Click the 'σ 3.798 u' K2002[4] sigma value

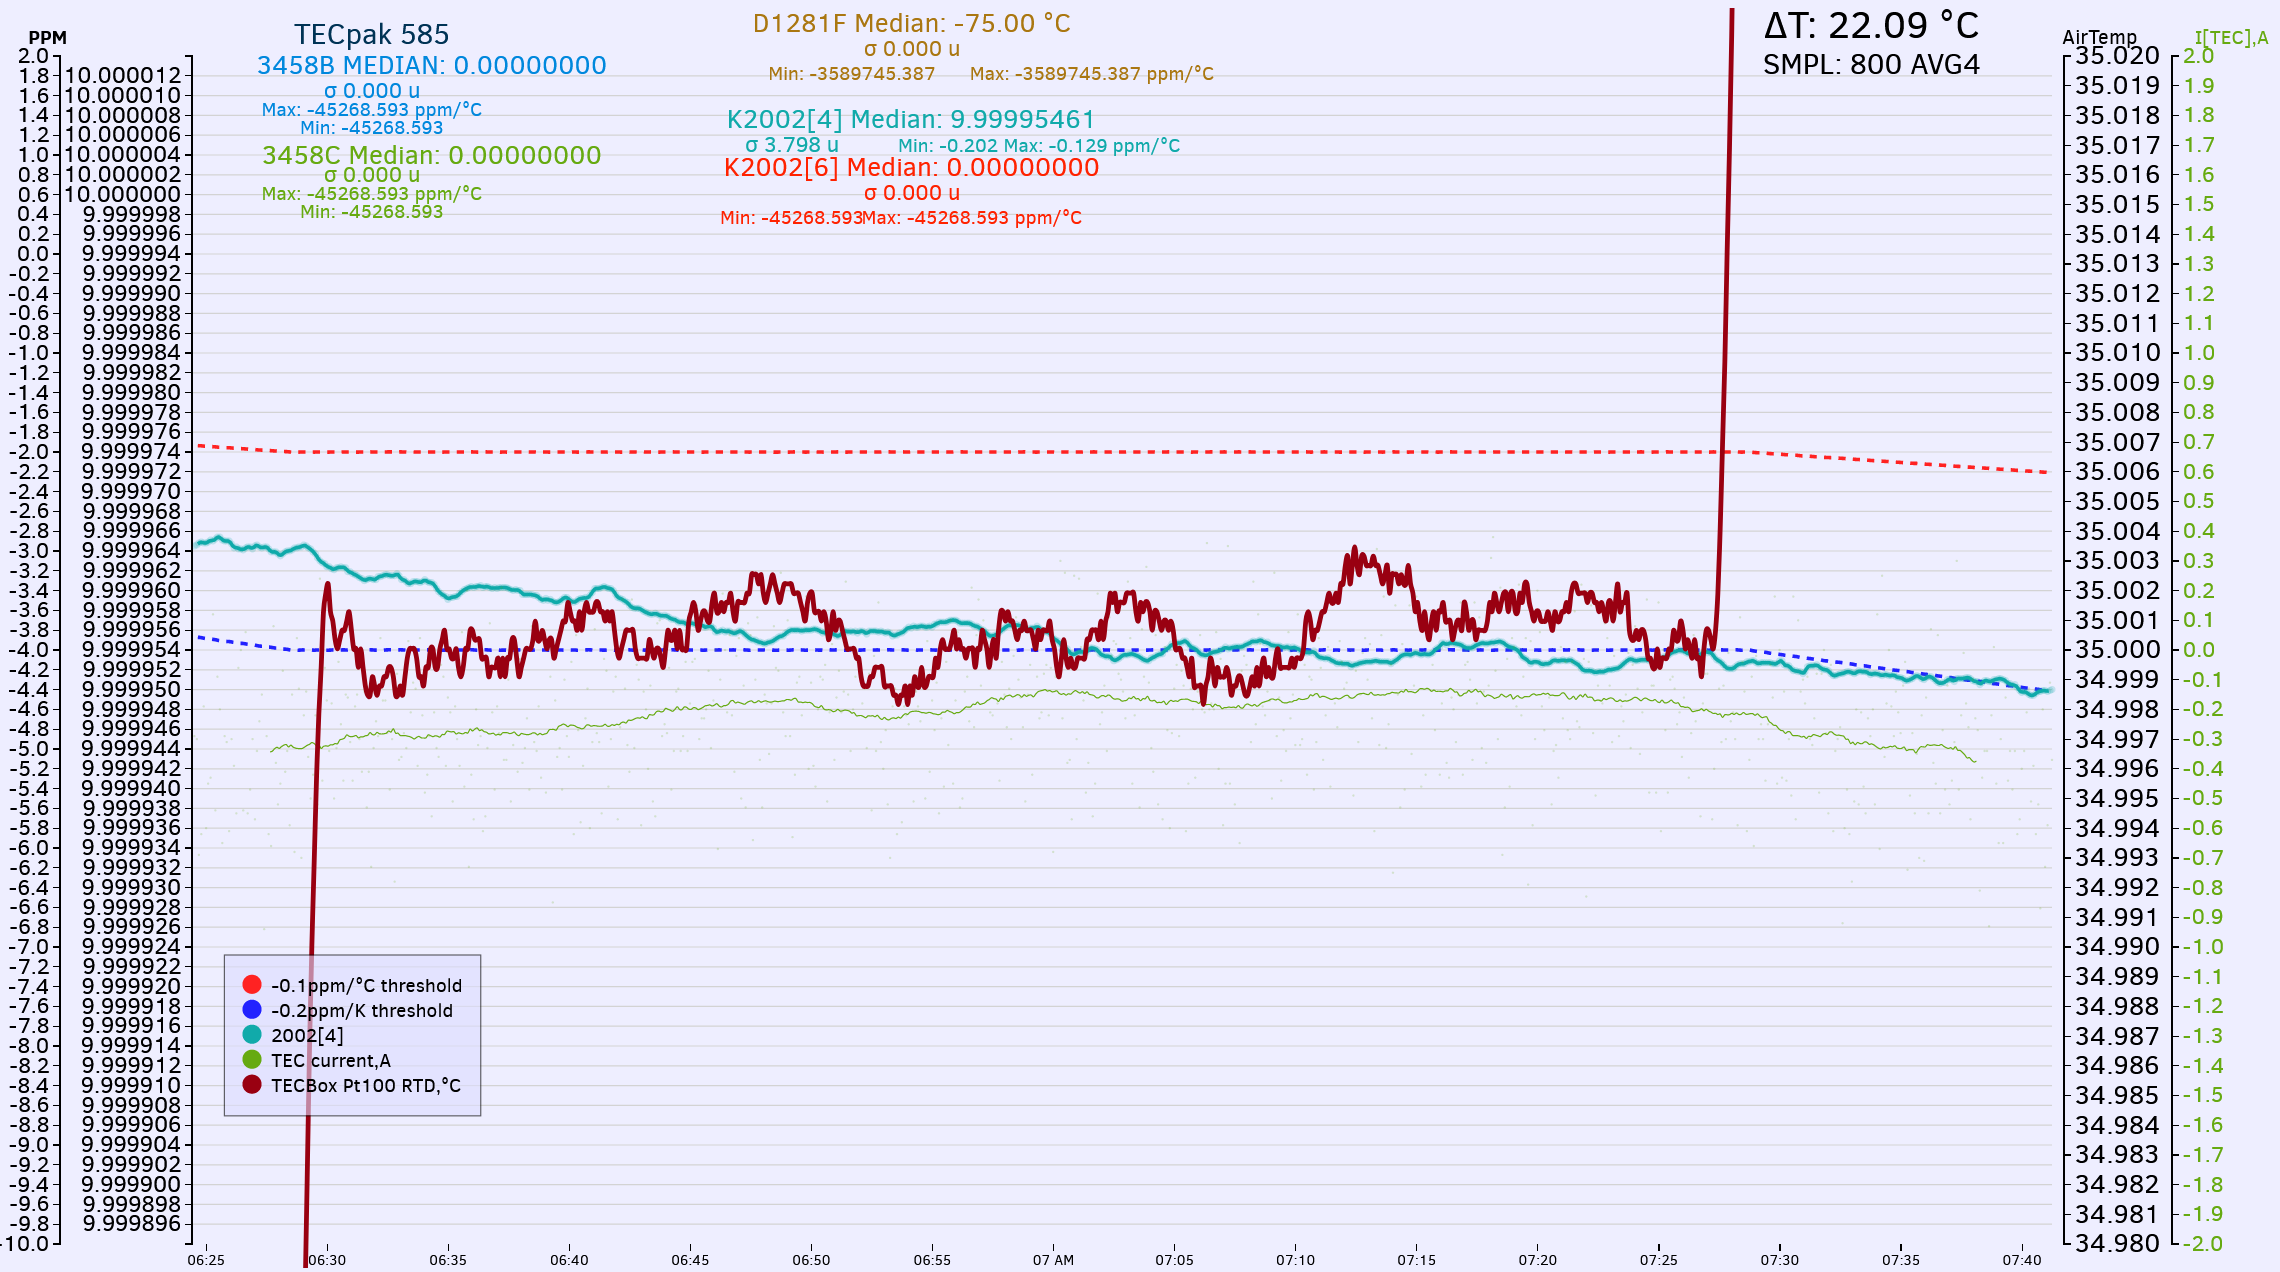(792, 145)
